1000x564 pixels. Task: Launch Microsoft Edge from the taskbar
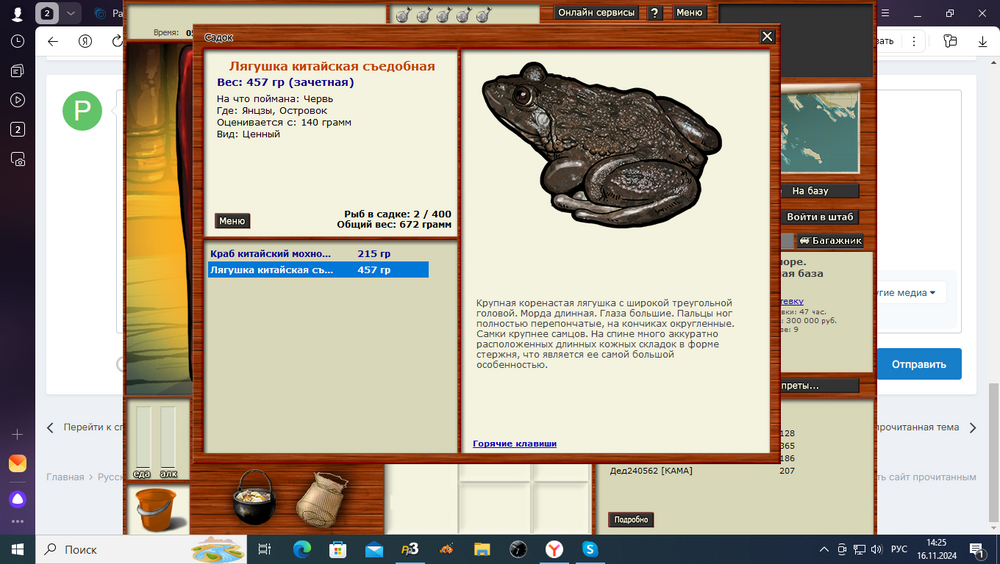pyautogui.click(x=301, y=549)
